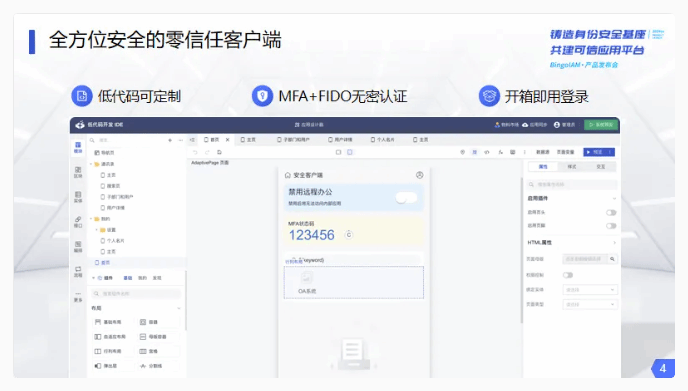Switch to the 个人名片 editor tab
688x391 pixels.
coord(383,140)
